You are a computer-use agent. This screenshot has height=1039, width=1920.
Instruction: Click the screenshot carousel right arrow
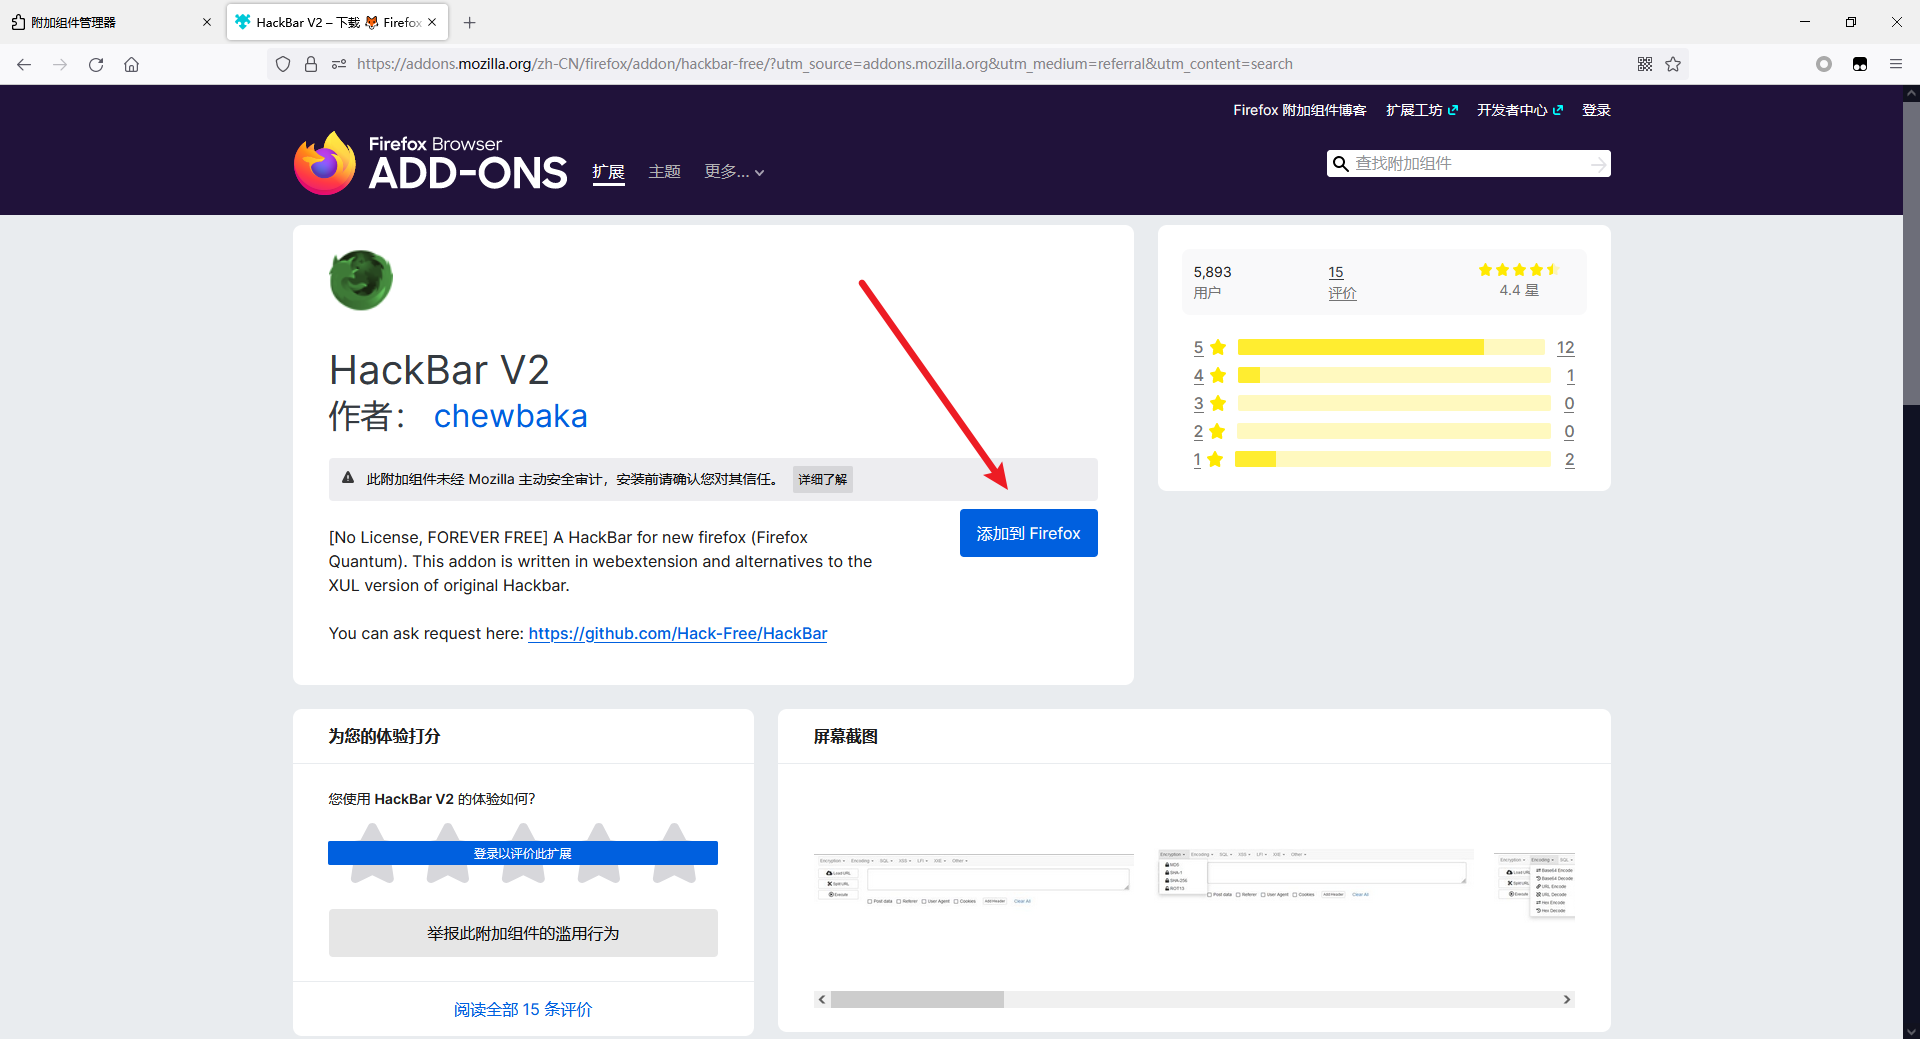point(1567,1000)
